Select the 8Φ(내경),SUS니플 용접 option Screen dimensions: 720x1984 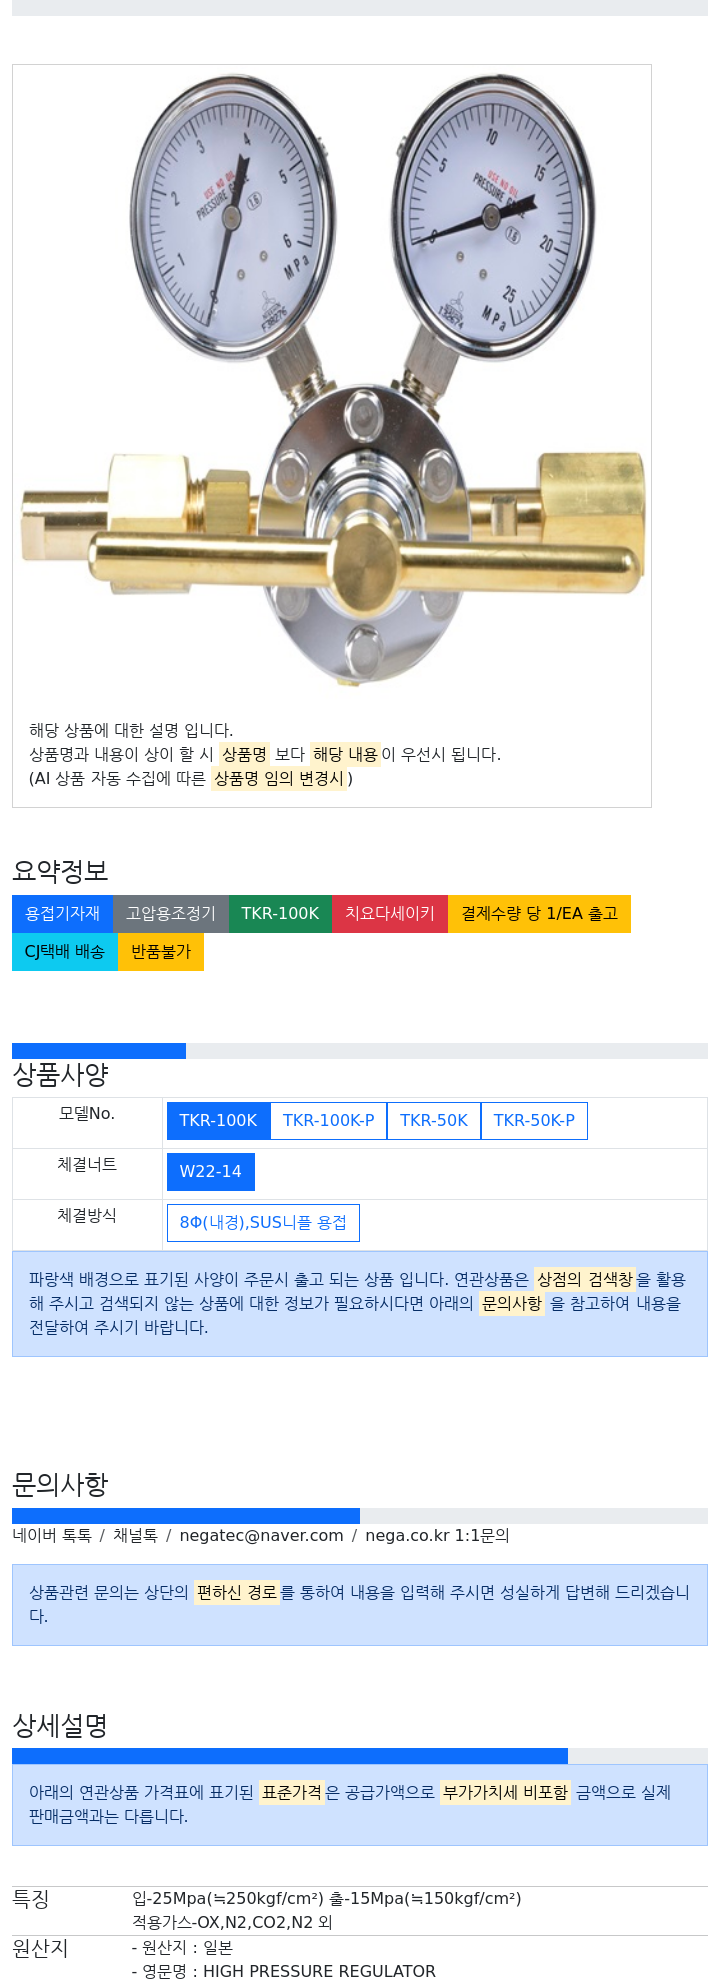pos(263,1223)
